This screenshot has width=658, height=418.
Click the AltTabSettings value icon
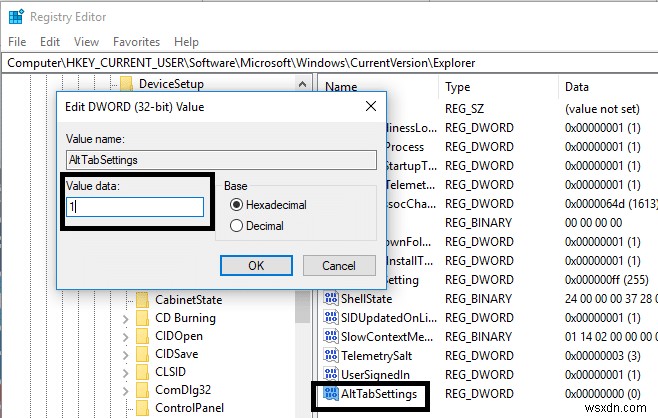[331, 394]
